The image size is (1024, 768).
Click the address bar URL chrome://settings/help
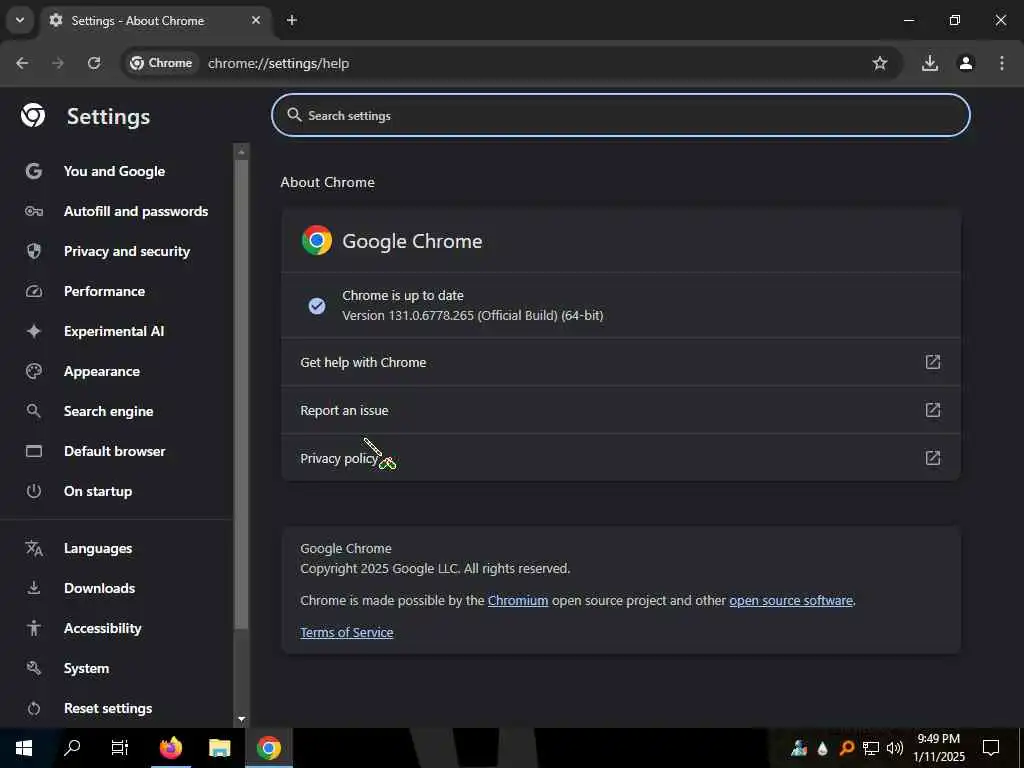[x=279, y=63]
